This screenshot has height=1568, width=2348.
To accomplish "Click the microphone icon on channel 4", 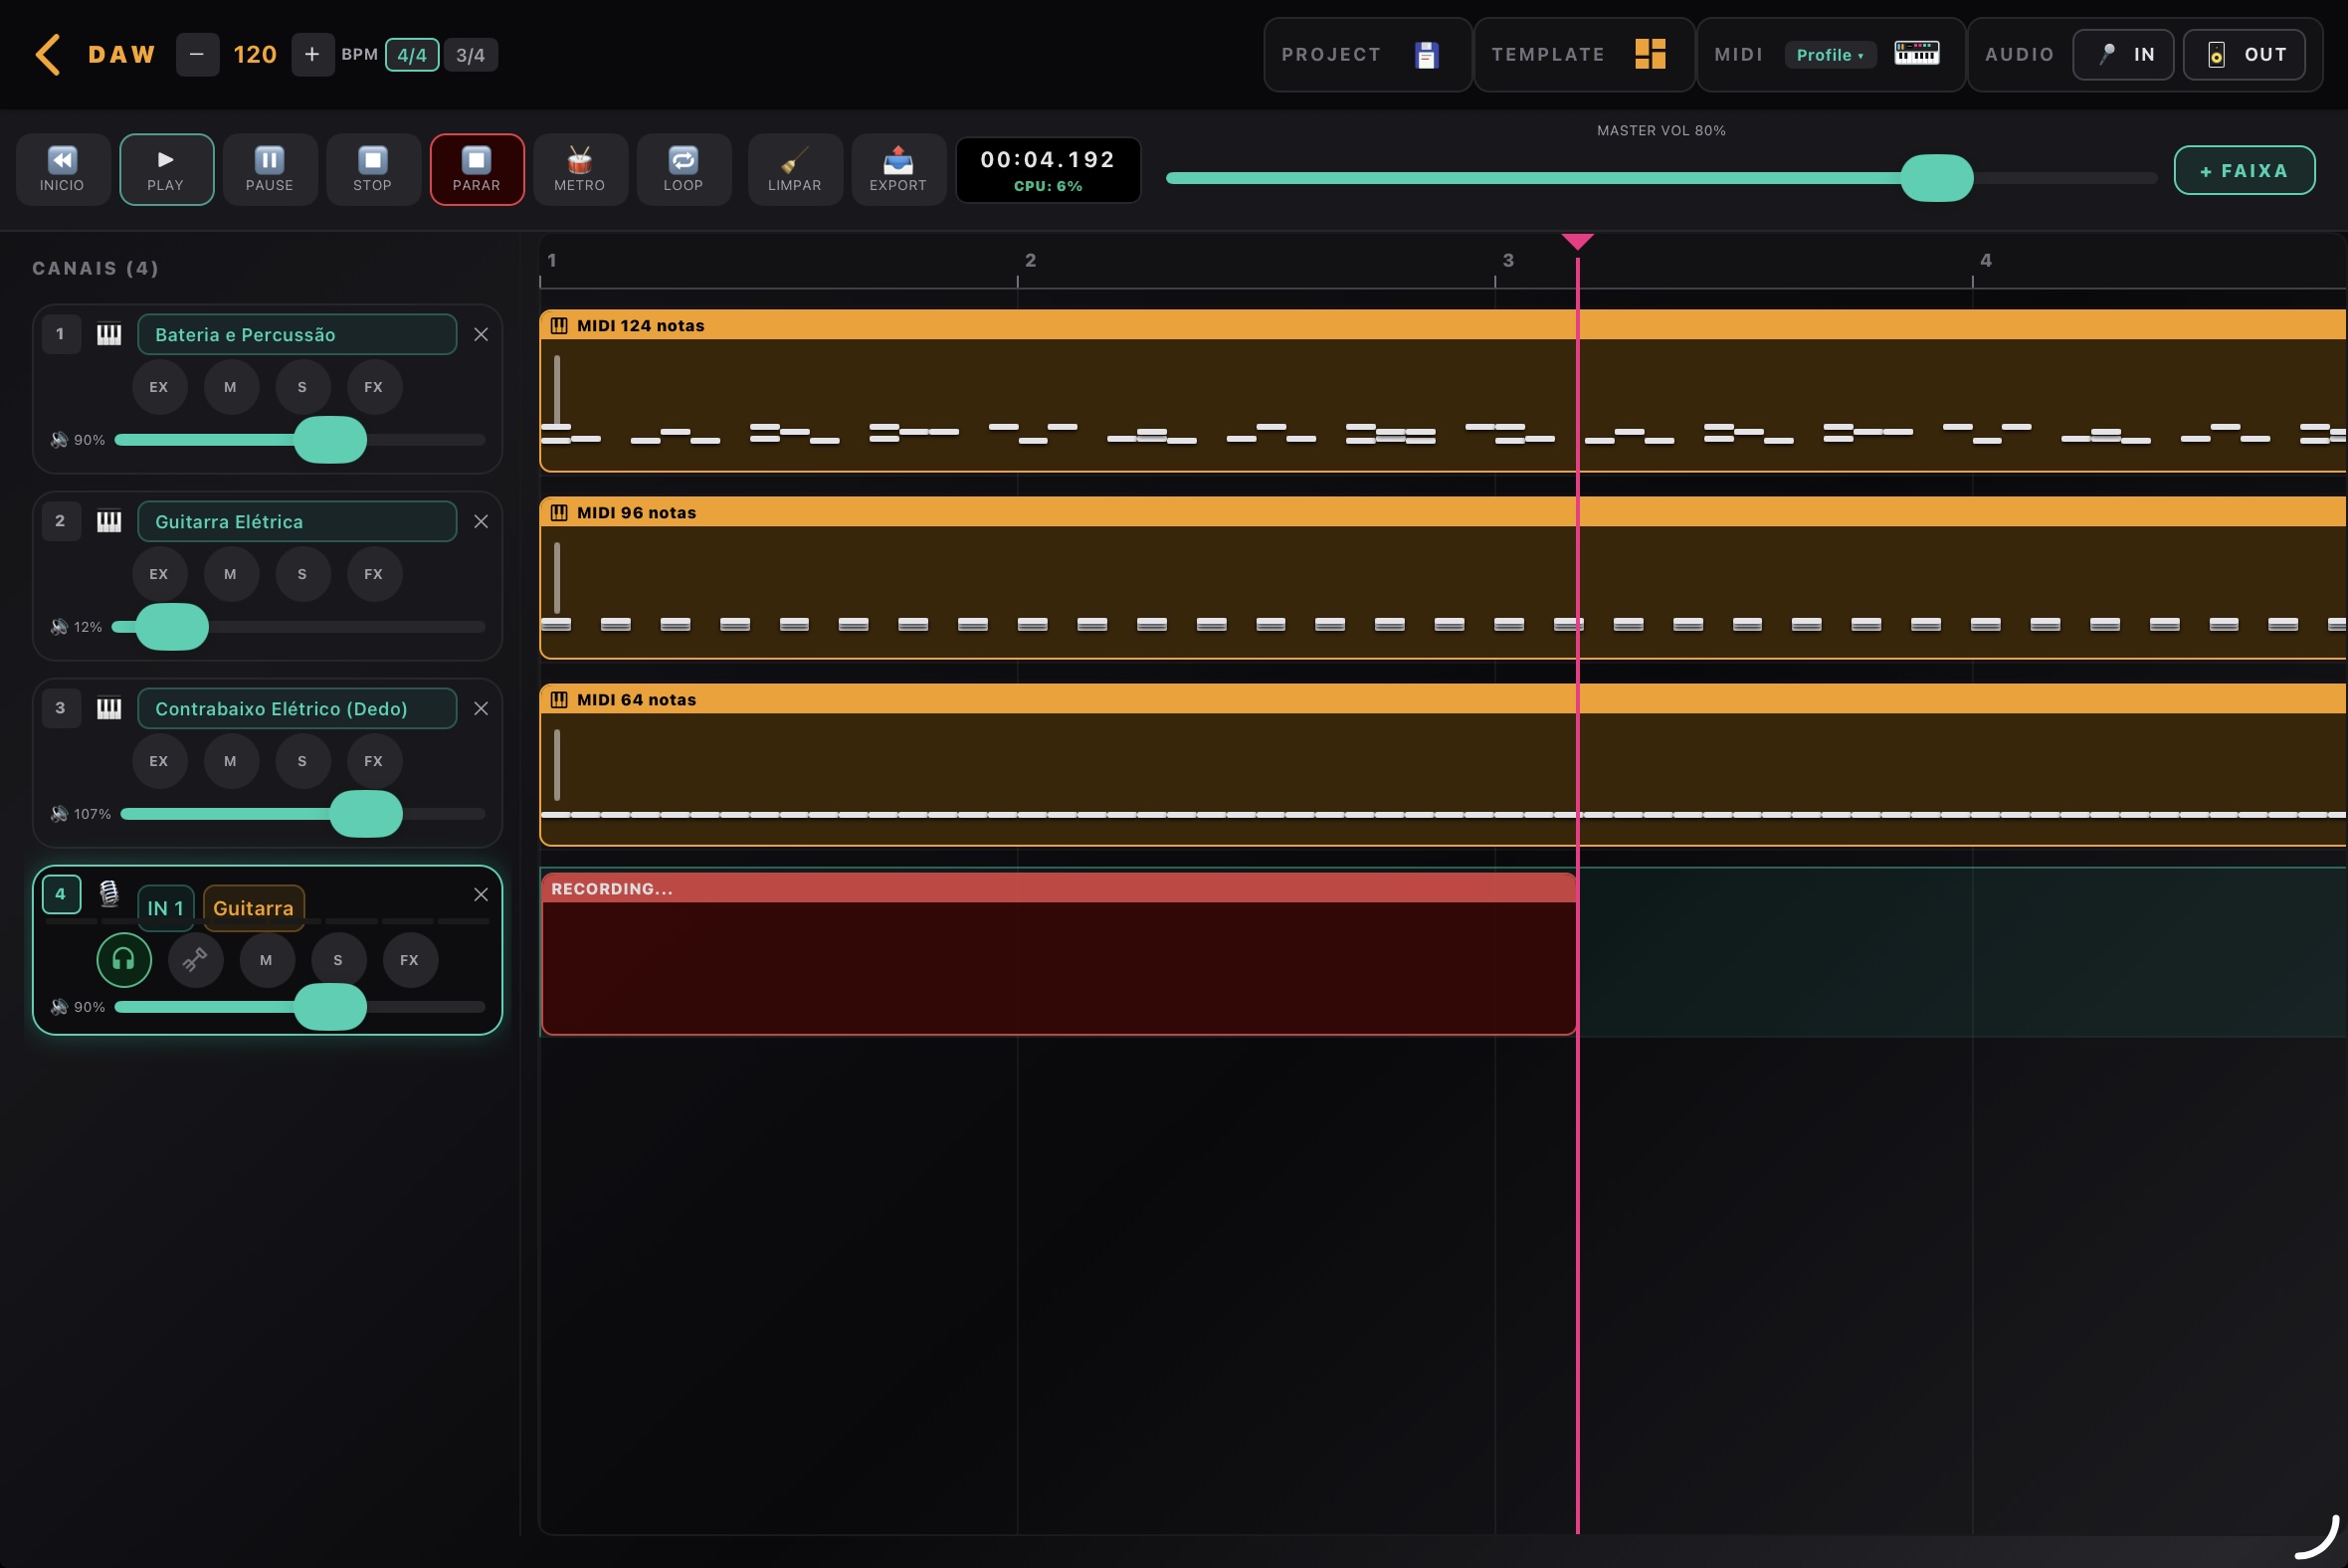I will coord(109,894).
